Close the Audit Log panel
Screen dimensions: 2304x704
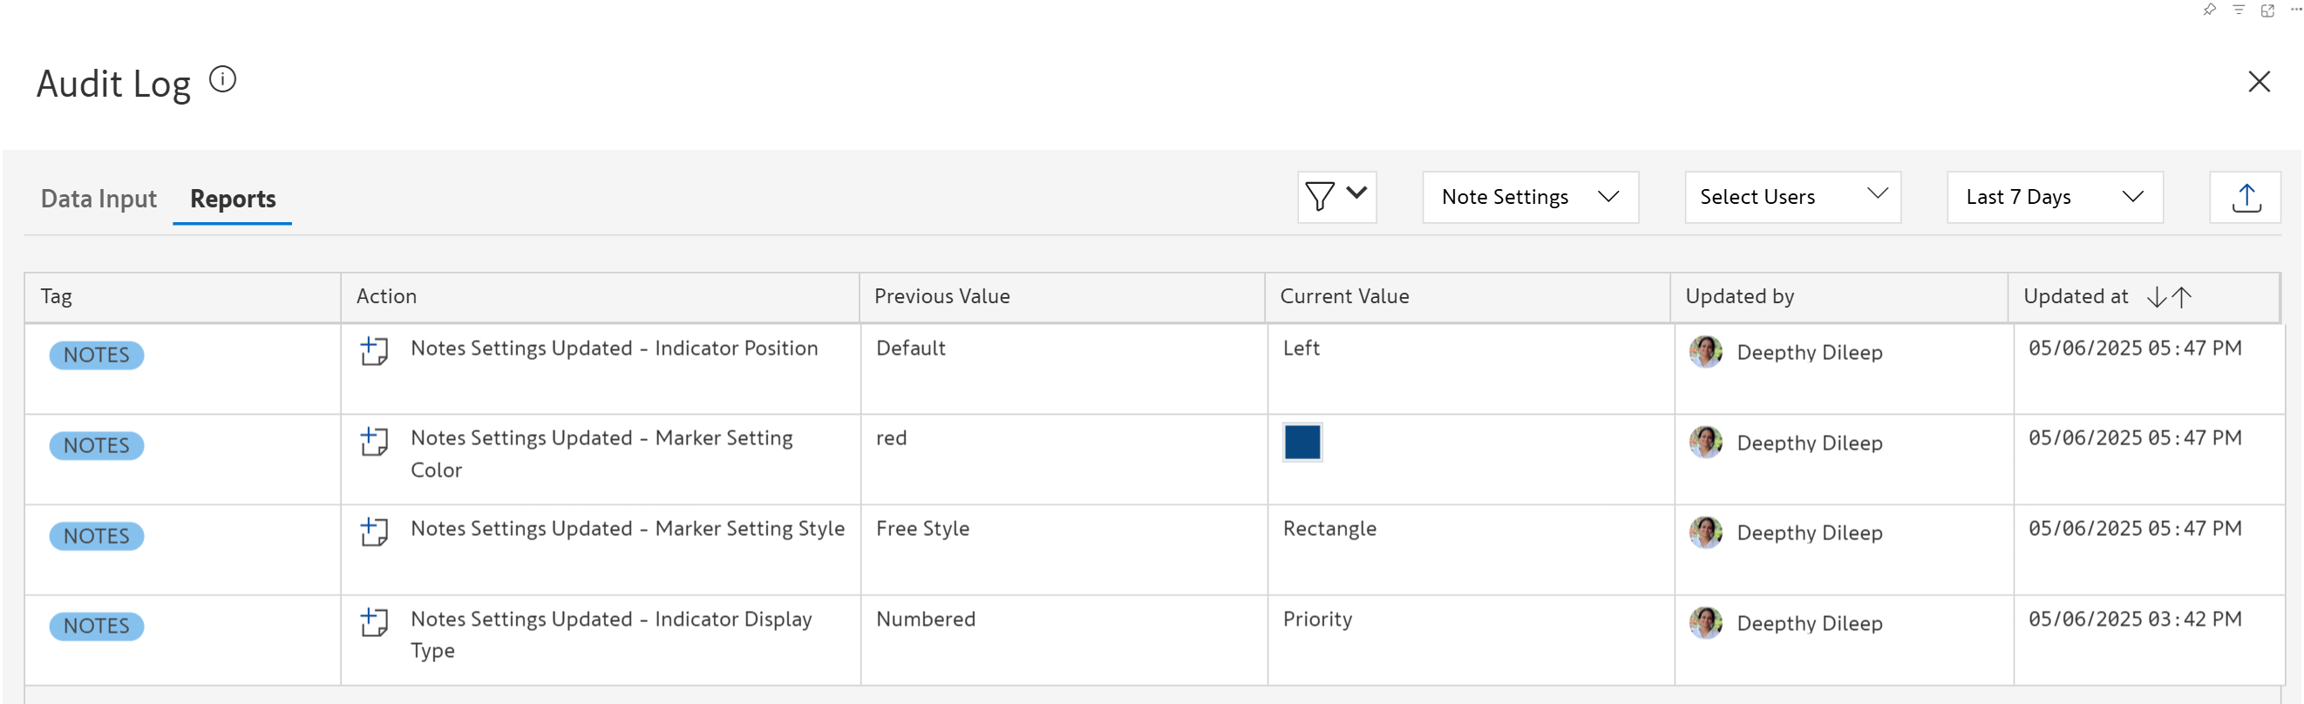2259,82
